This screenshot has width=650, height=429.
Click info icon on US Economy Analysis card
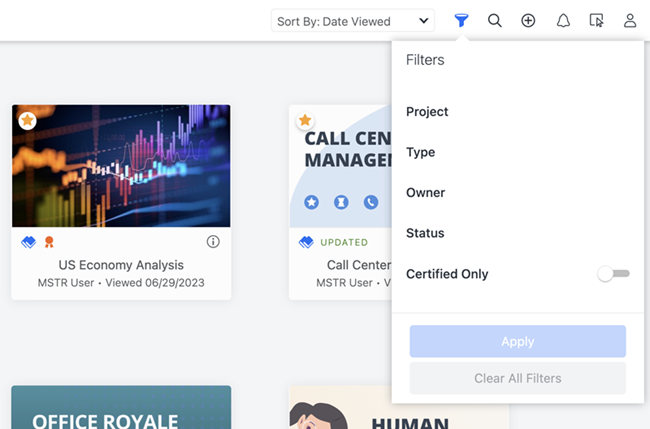[x=213, y=242]
